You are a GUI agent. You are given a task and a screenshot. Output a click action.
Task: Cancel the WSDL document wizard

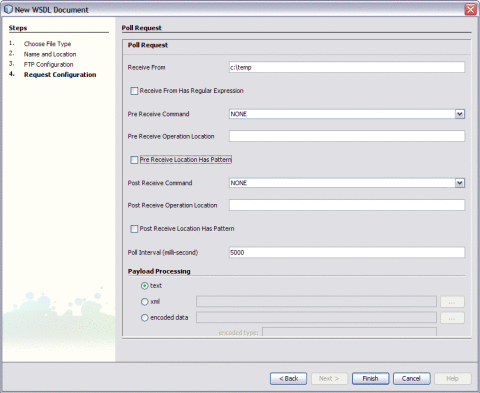point(411,378)
